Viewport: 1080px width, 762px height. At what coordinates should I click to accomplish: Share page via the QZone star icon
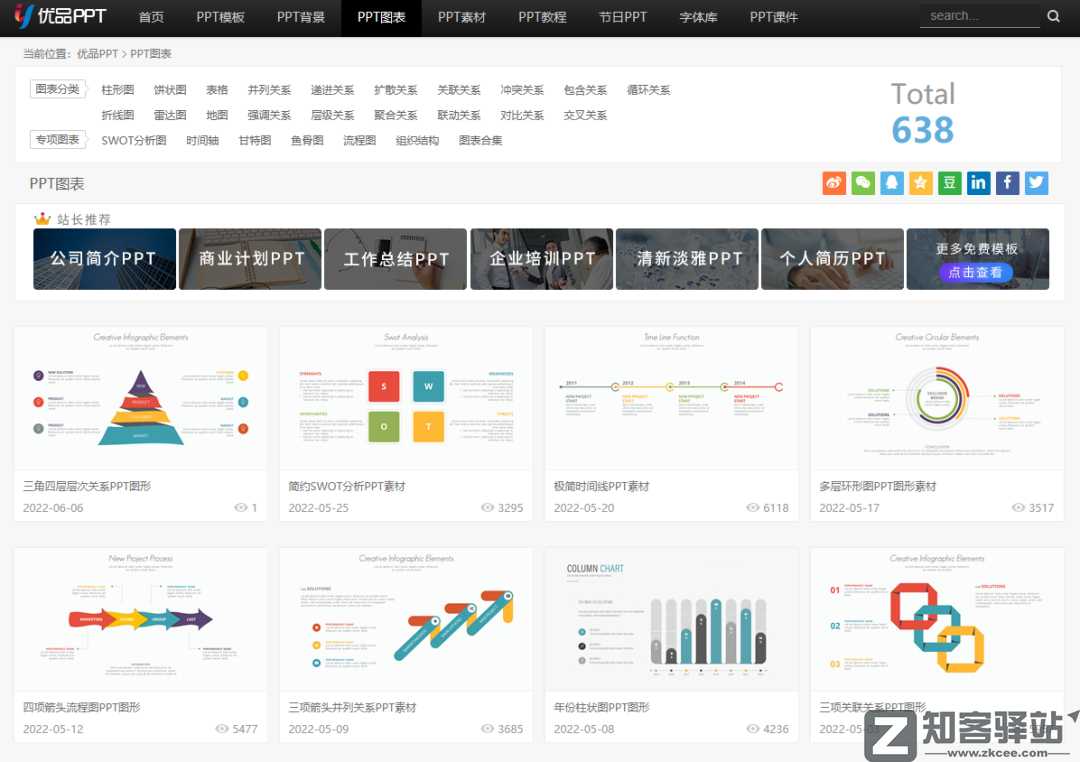[920, 183]
